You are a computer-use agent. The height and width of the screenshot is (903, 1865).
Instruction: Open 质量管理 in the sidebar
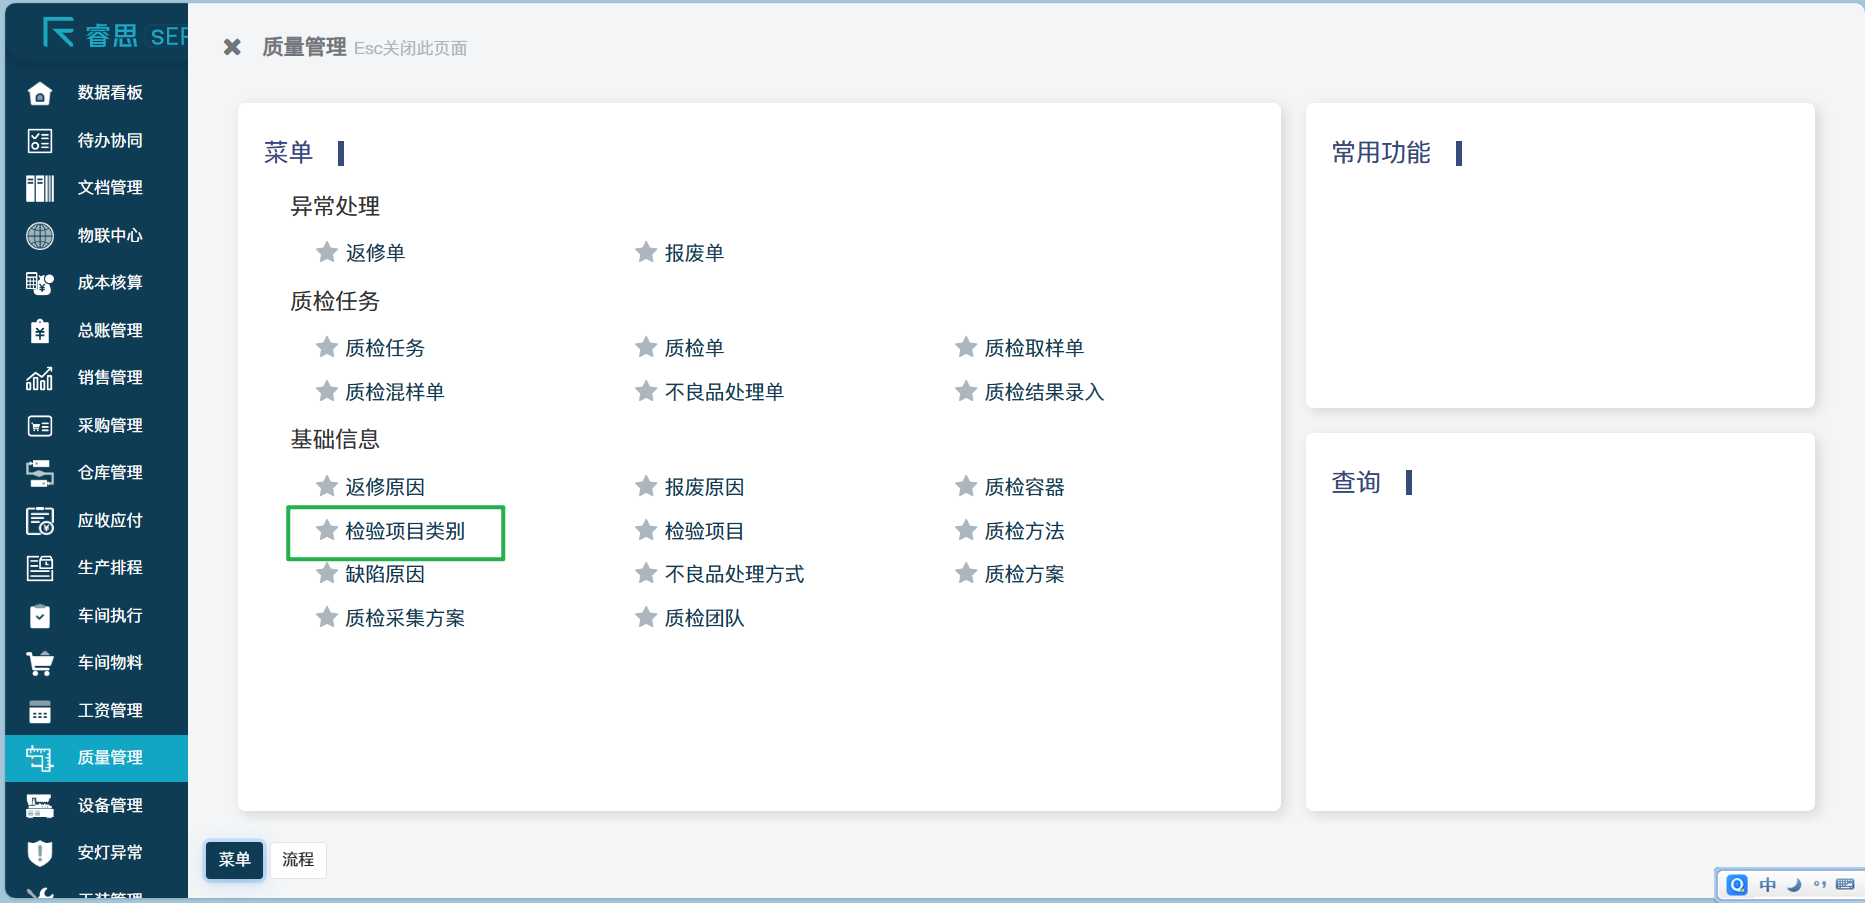pos(110,758)
